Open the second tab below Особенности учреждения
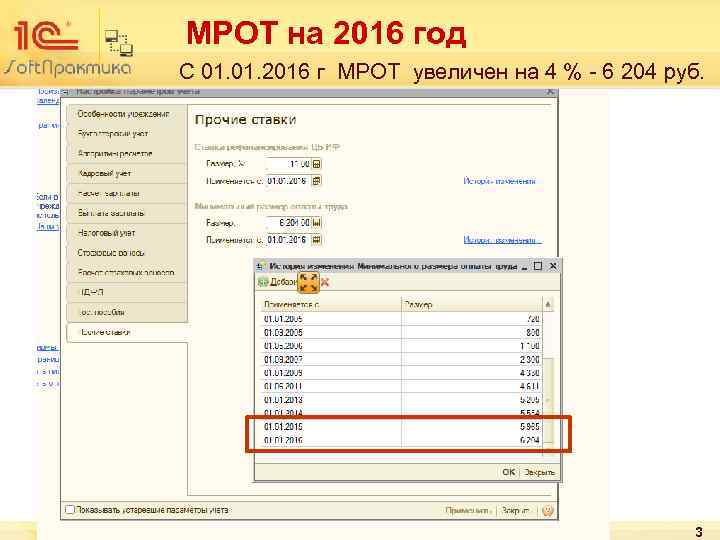Viewport: 720px width, 540px height. click(x=127, y=153)
